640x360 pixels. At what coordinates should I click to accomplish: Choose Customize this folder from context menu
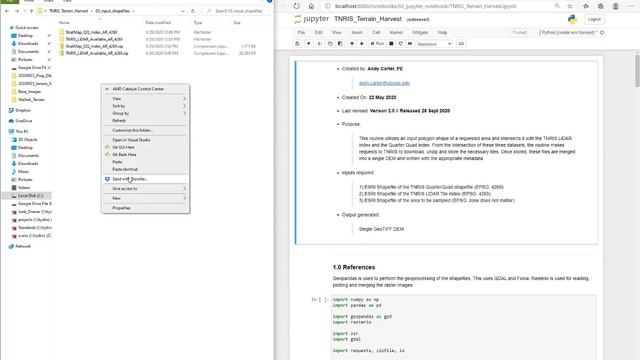coord(145,130)
